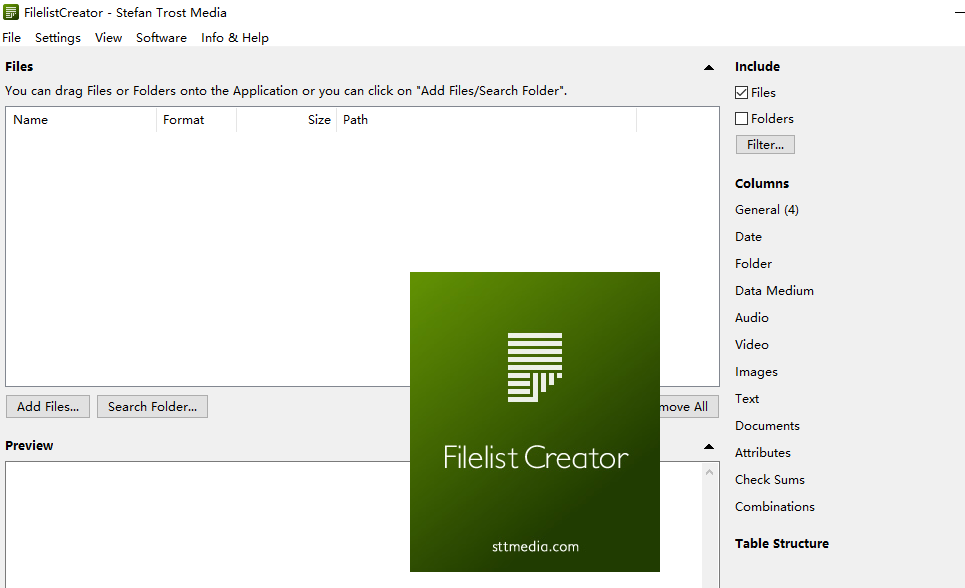Expand the Combinations columns group
This screenshot has width=965, height=588.
pyautogui.click(x=775, y=507)
